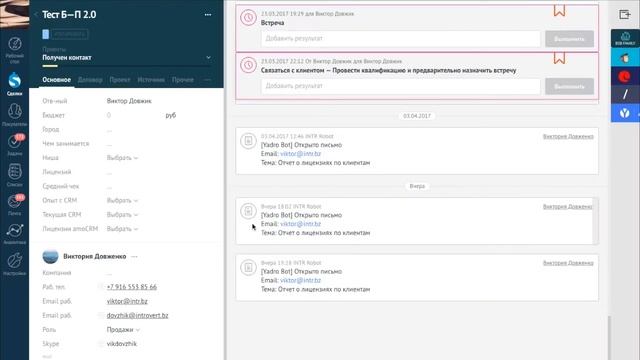Open ellipsis menu beside contact name
The image size is (640, 360).
point(134,257)
